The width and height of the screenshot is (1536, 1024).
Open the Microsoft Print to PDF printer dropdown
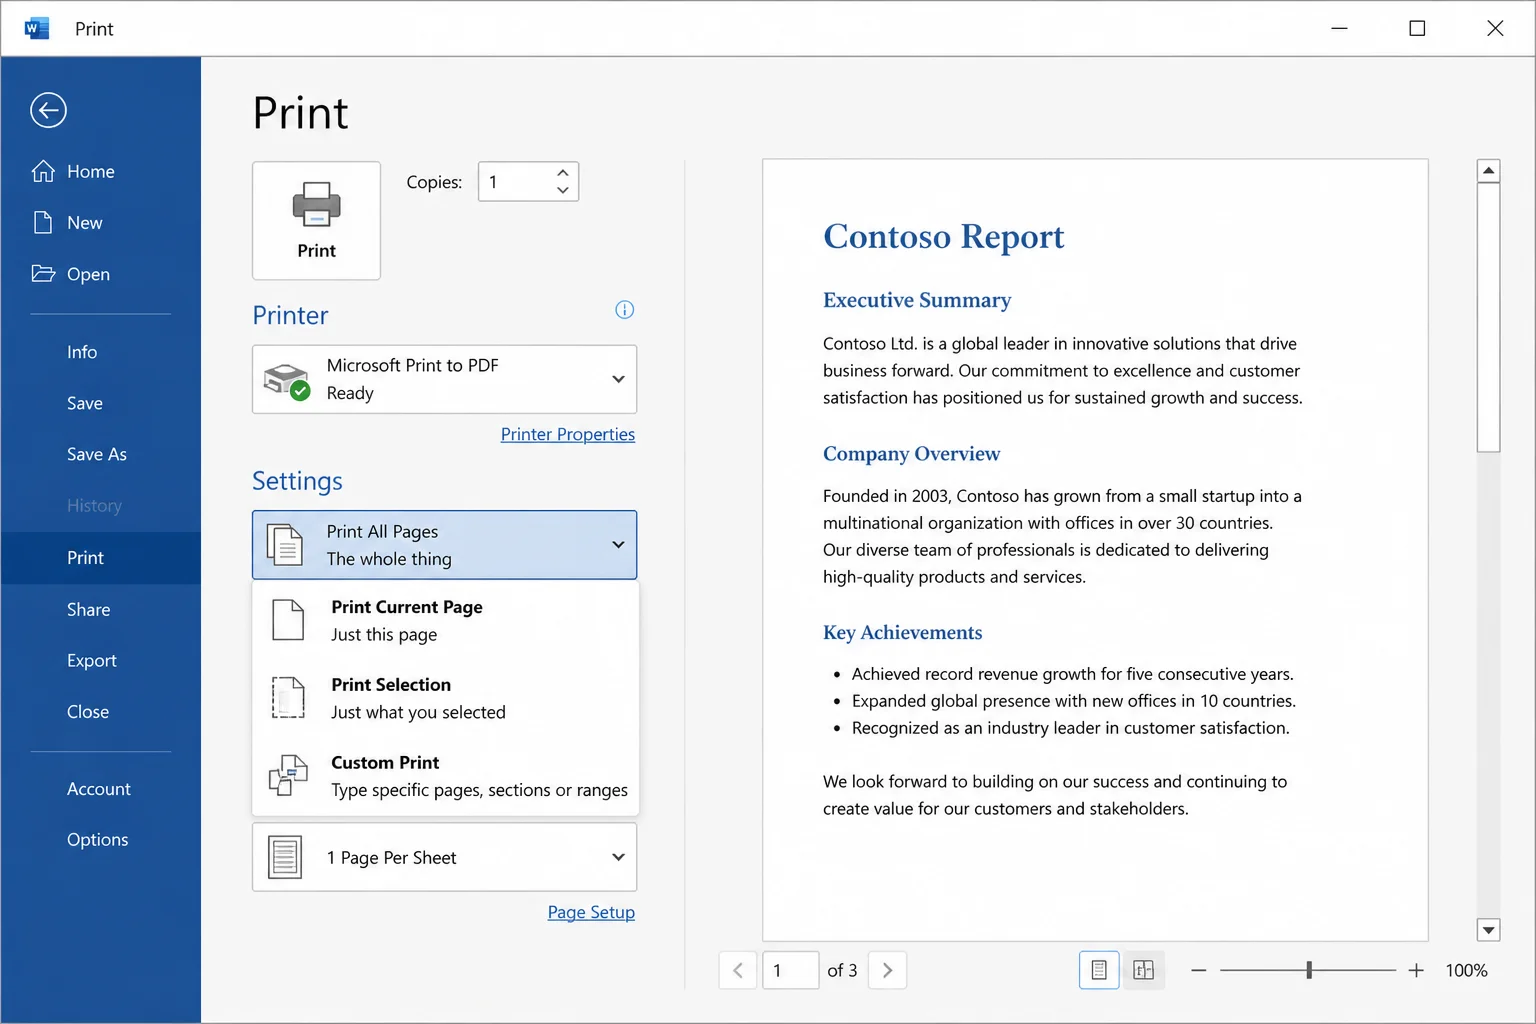(x=444, y=379)
